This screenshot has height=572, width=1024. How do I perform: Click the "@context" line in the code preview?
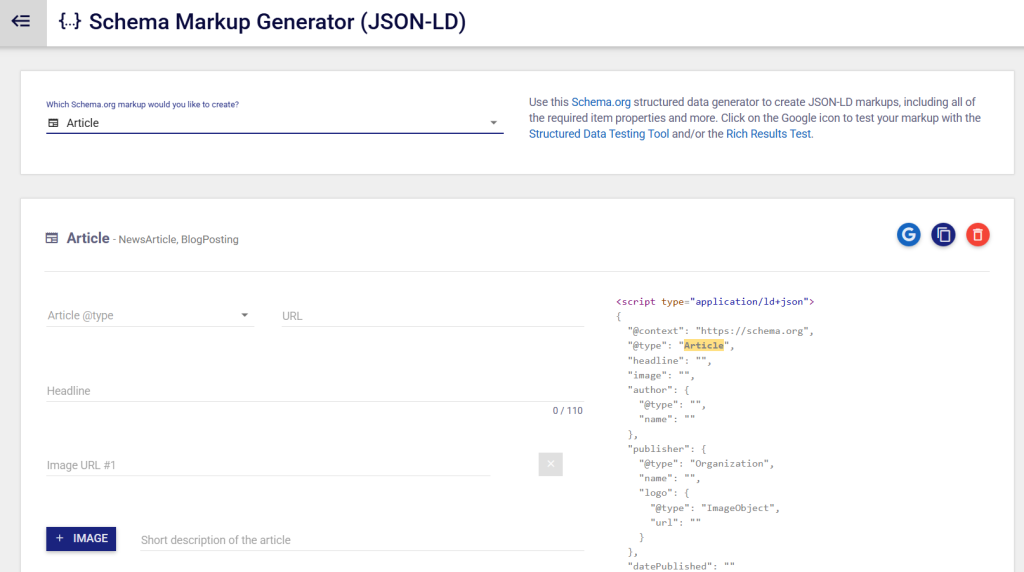(x=720, y=331)
